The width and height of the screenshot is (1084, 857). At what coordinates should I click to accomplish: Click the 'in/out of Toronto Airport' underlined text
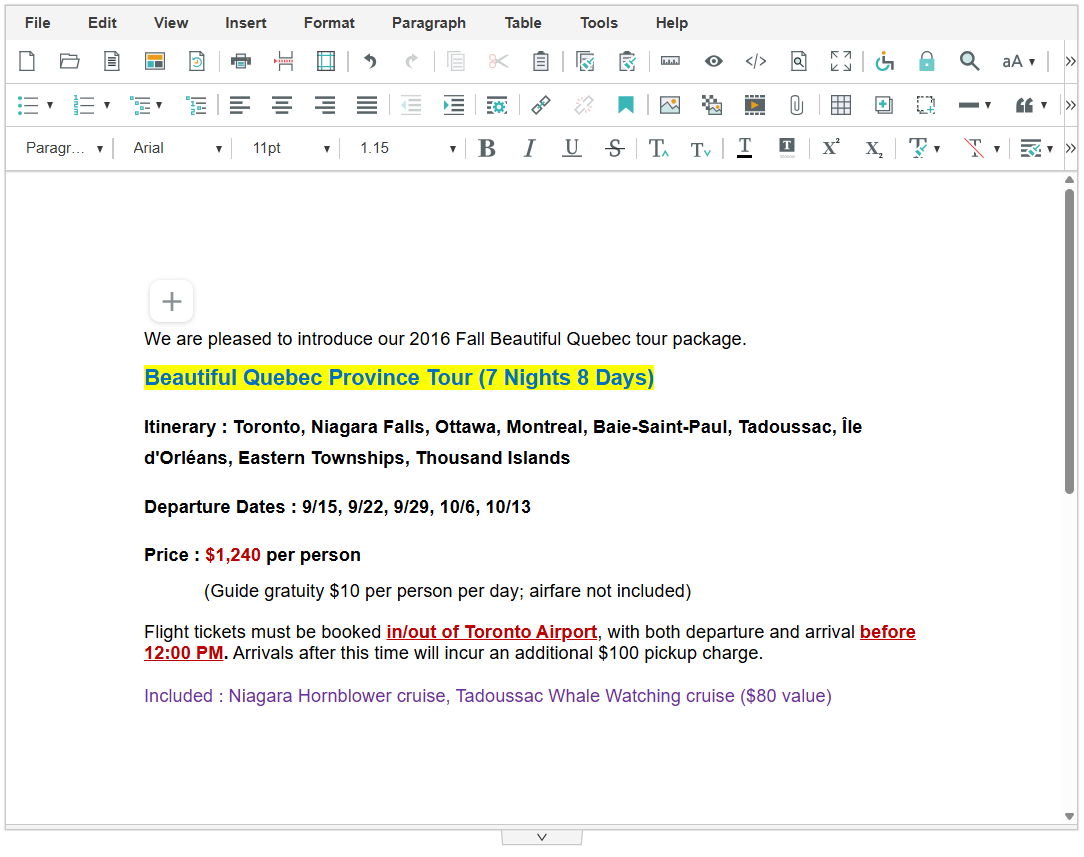tap(492, 632)
